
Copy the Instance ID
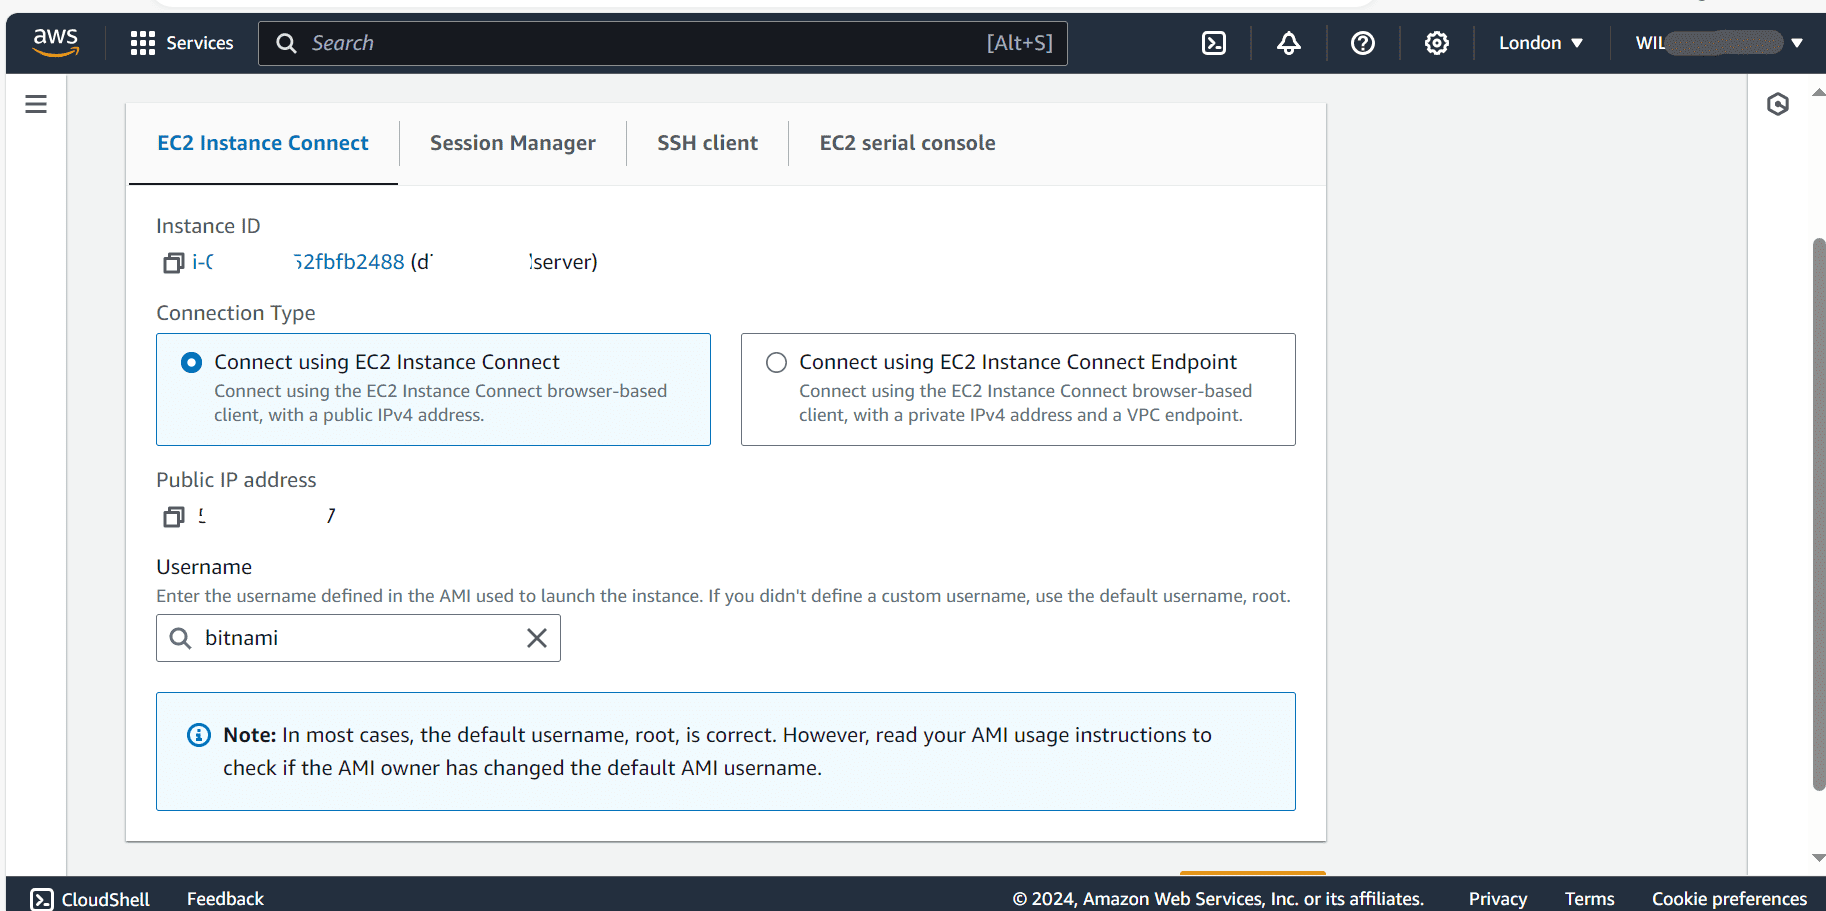pos(173,263)
